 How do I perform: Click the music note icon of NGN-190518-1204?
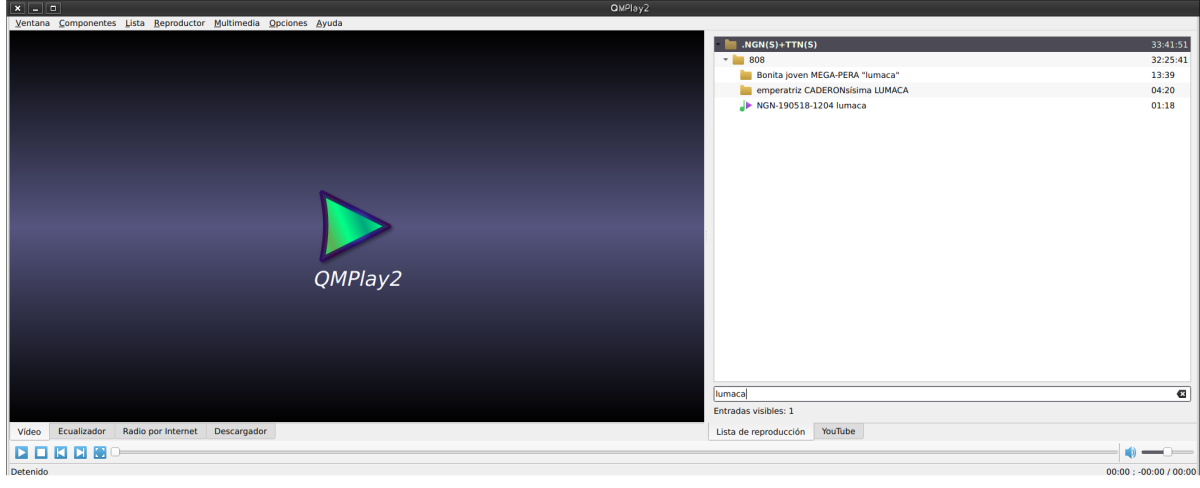[746, 105]
